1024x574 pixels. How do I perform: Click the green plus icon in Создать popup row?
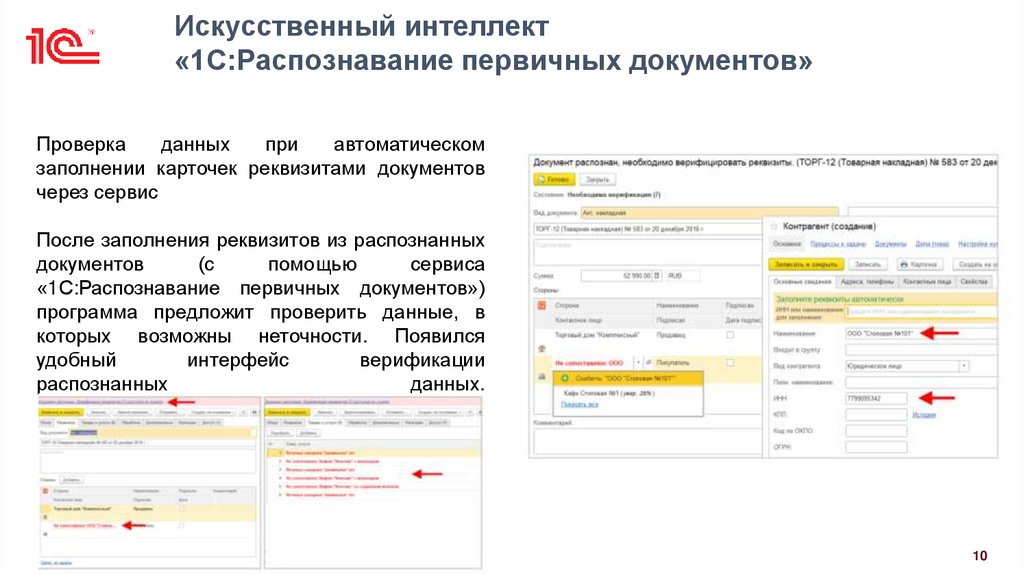565,378
